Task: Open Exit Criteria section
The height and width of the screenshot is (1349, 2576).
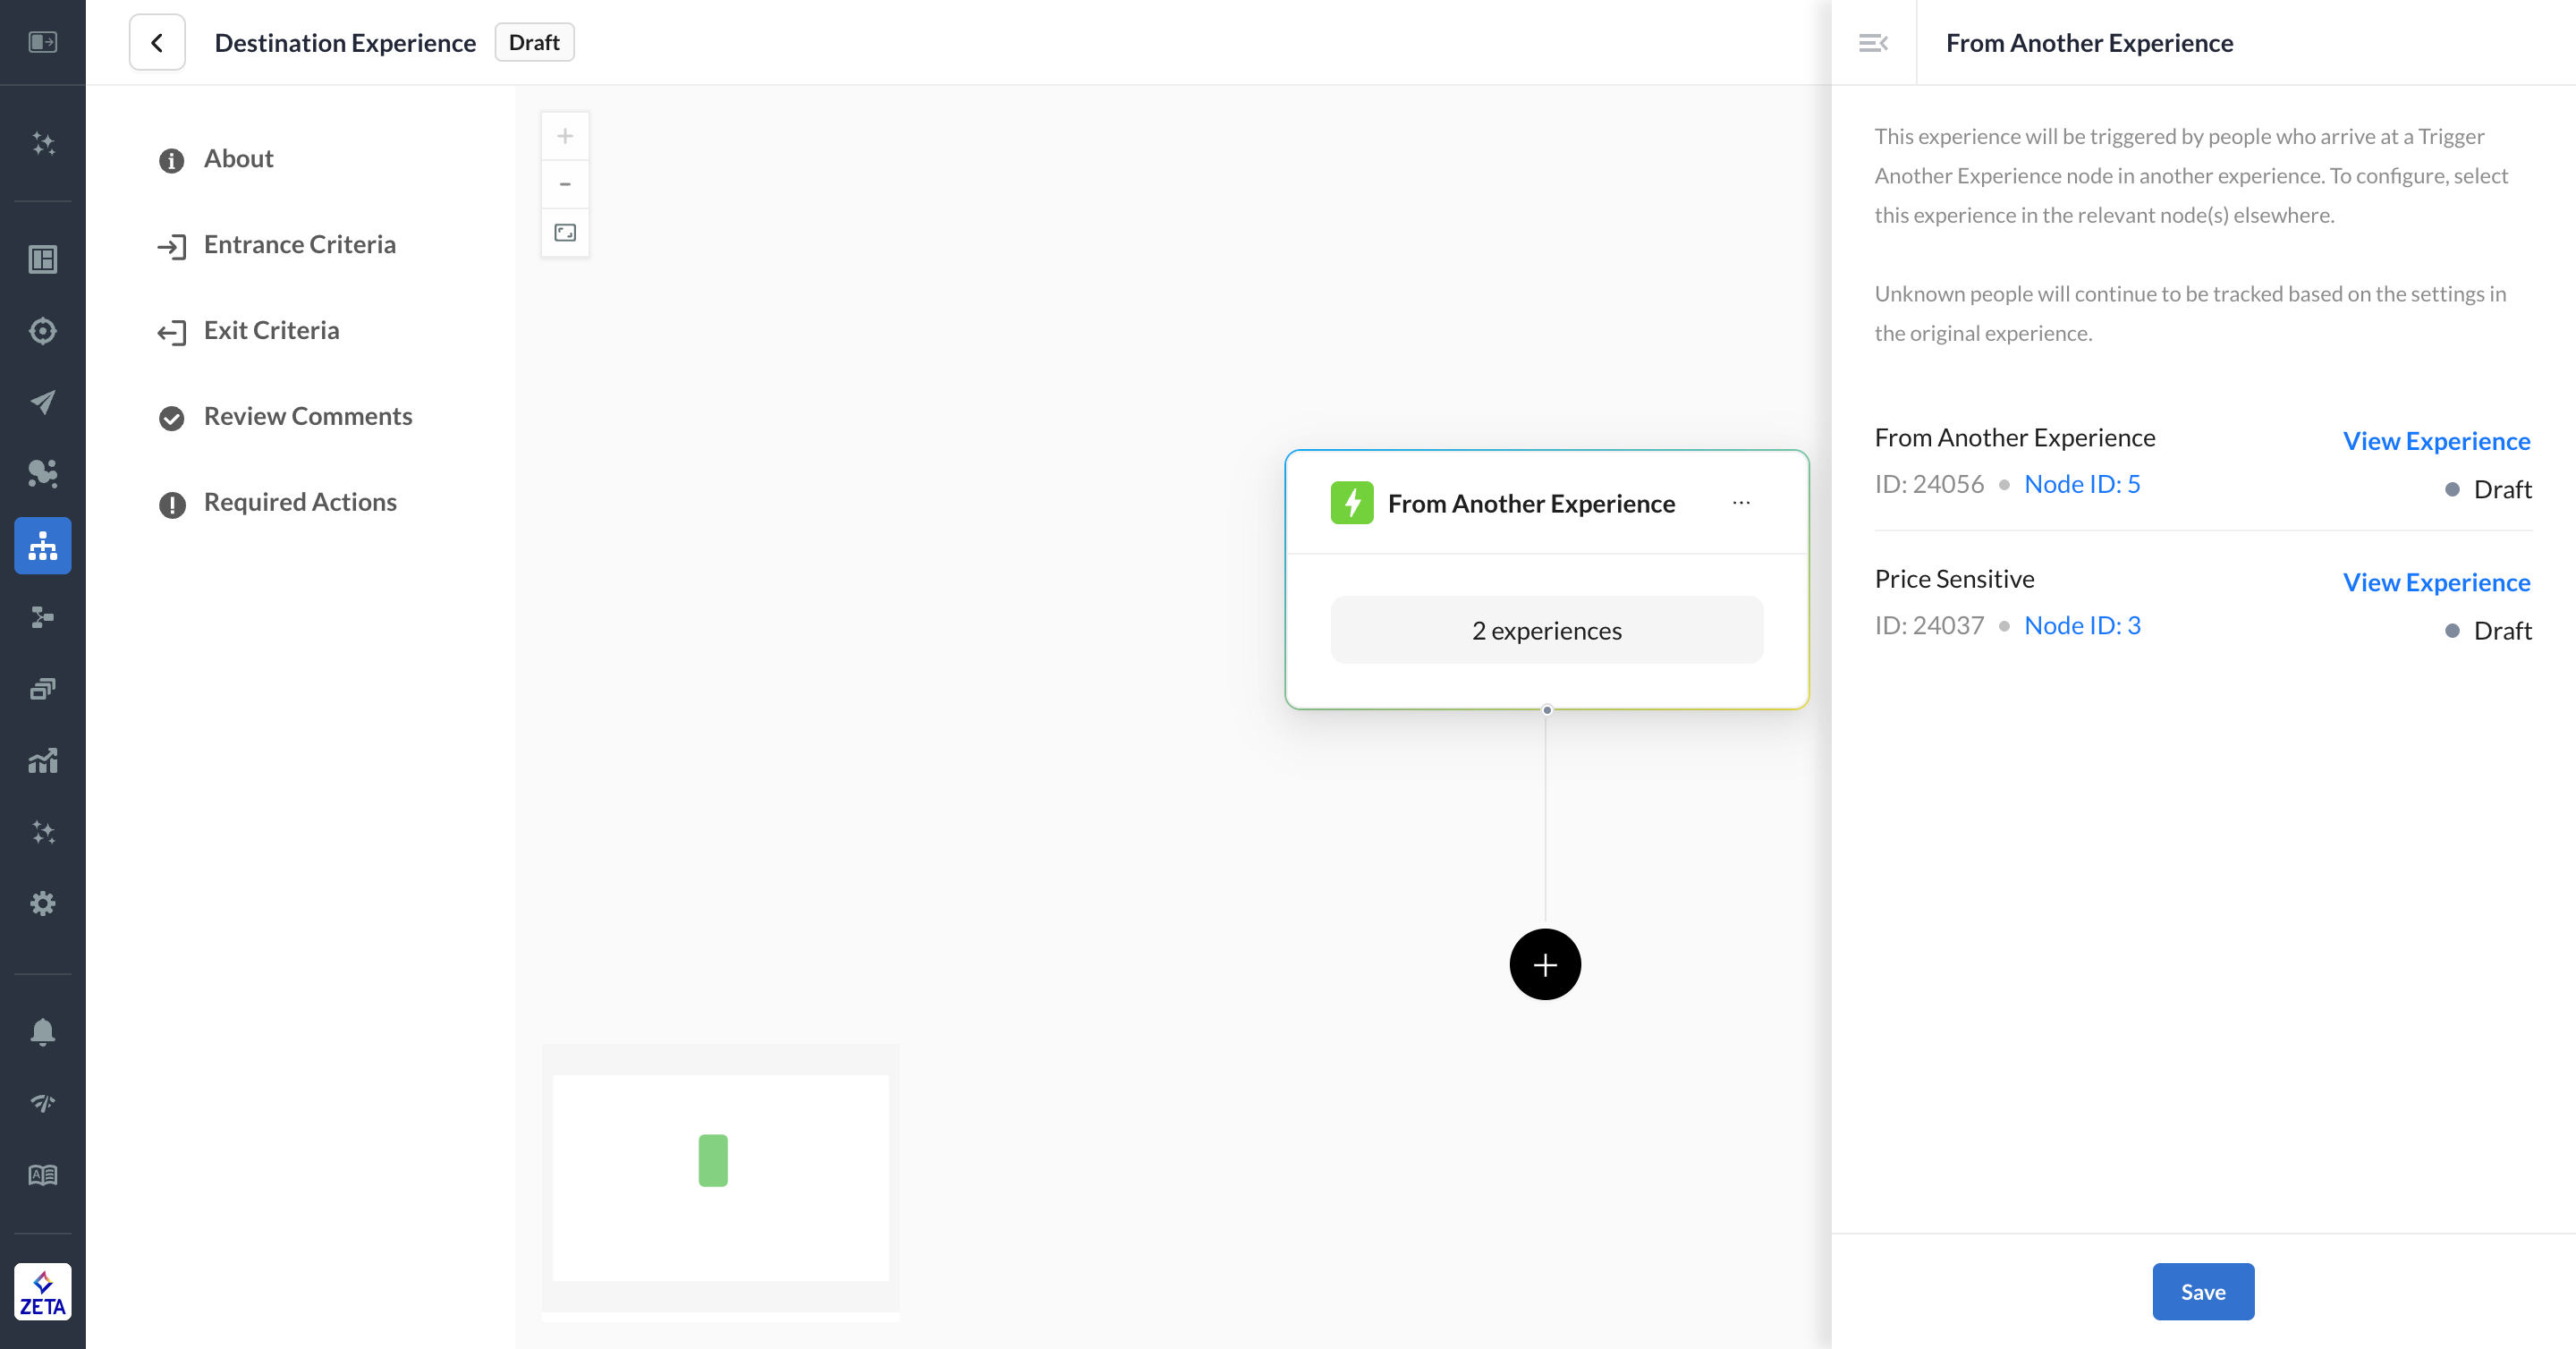Action: pyautogui.click(x=271, y=331)
